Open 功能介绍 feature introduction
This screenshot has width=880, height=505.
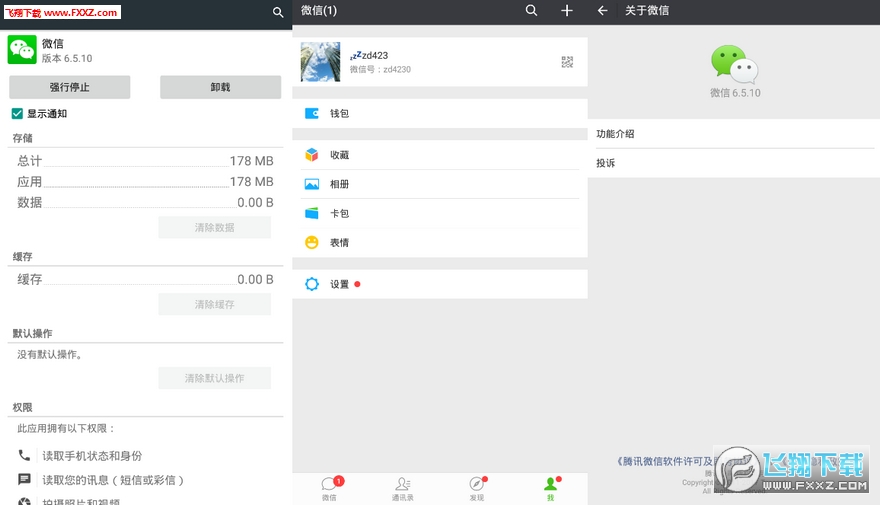[734, 134]
